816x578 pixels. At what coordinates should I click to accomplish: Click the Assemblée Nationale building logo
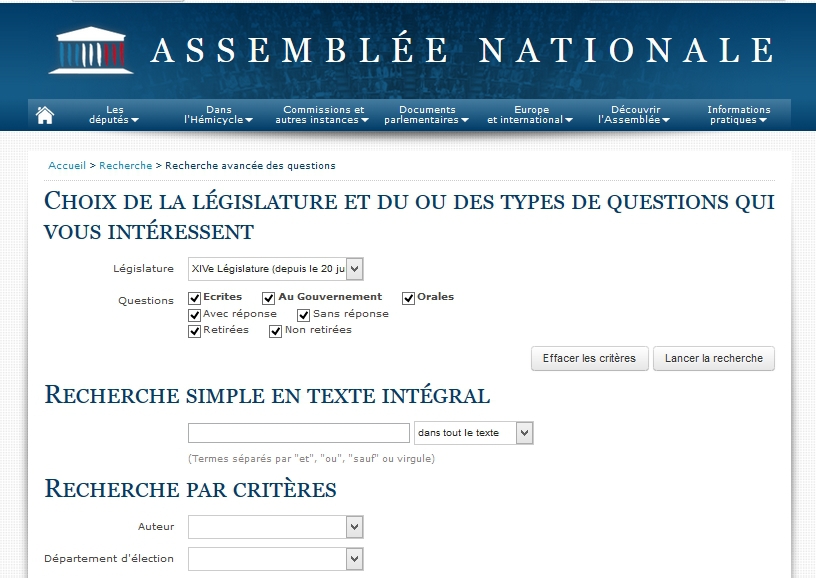(91, 50)
